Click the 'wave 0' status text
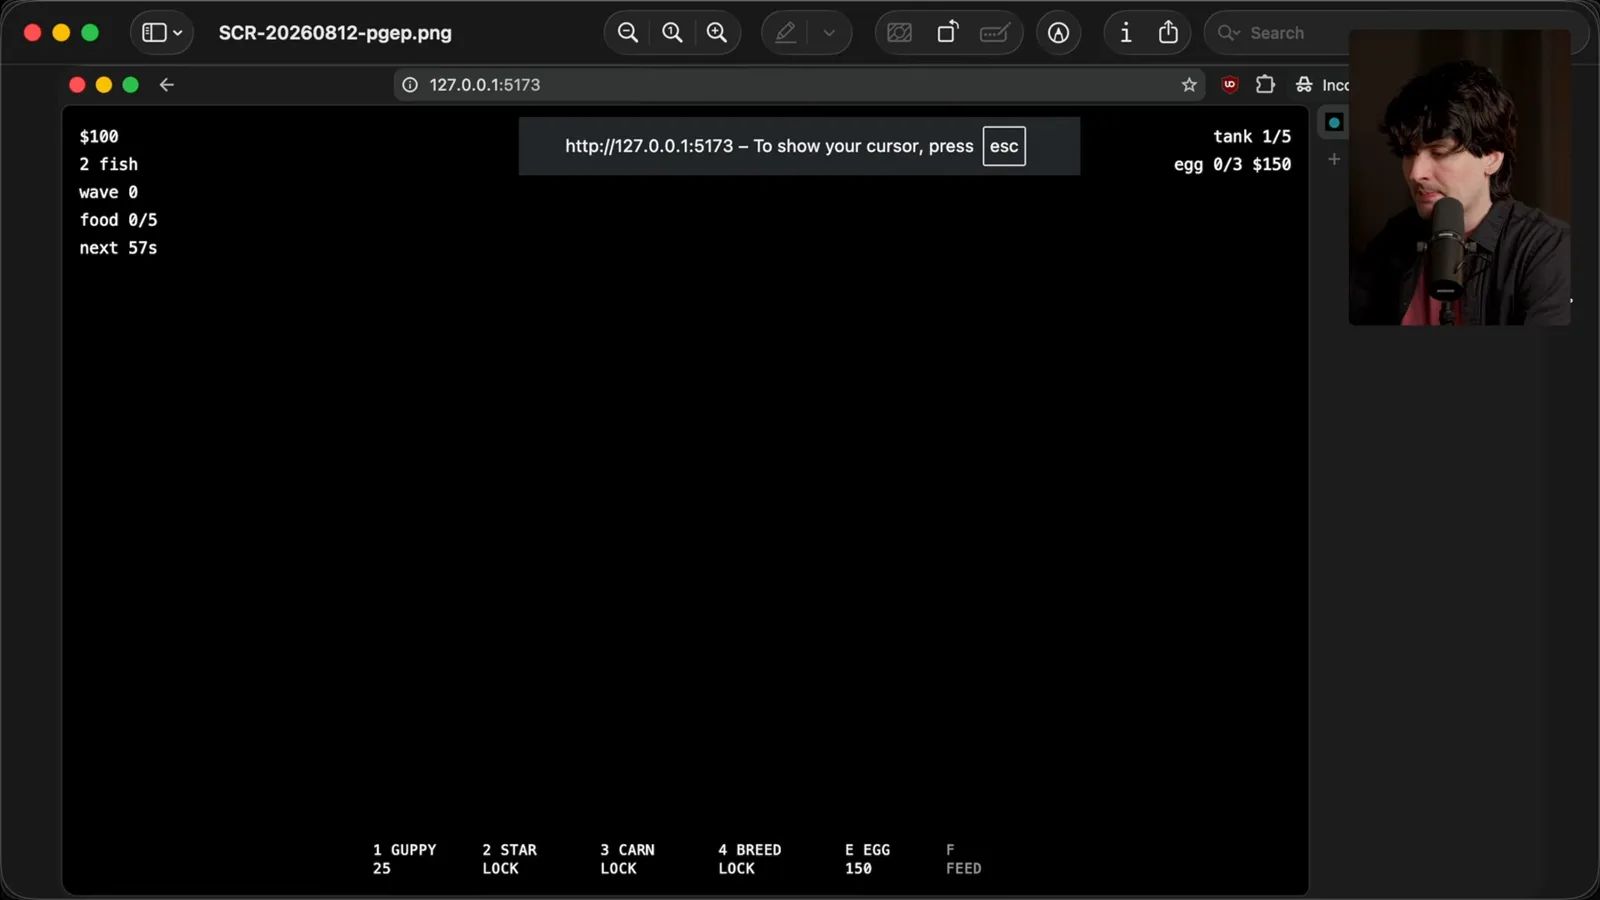 (109, 192)
